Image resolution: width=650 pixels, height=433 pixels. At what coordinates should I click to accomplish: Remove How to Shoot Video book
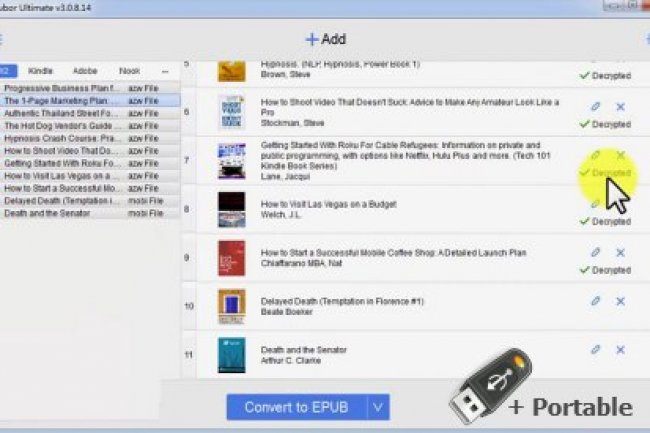point(620,107)
